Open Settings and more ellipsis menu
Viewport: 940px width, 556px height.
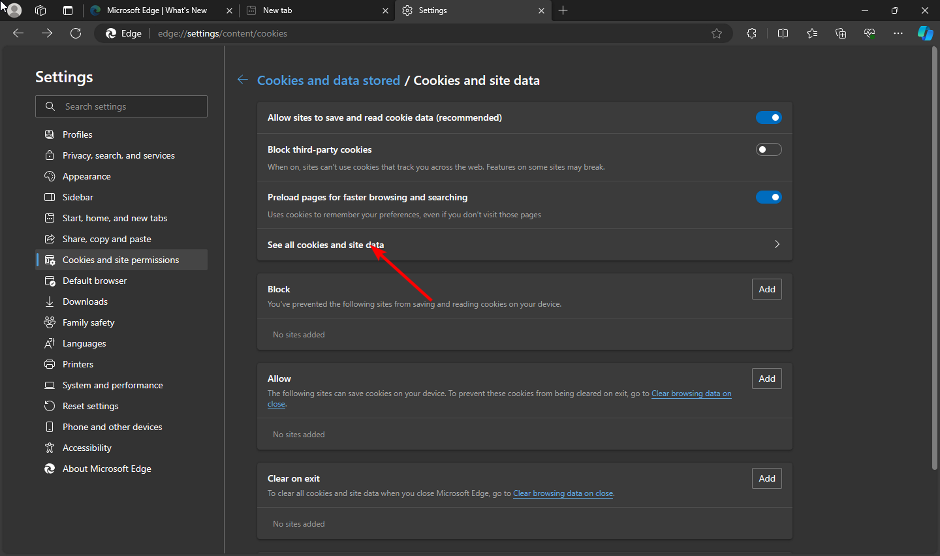897,34
